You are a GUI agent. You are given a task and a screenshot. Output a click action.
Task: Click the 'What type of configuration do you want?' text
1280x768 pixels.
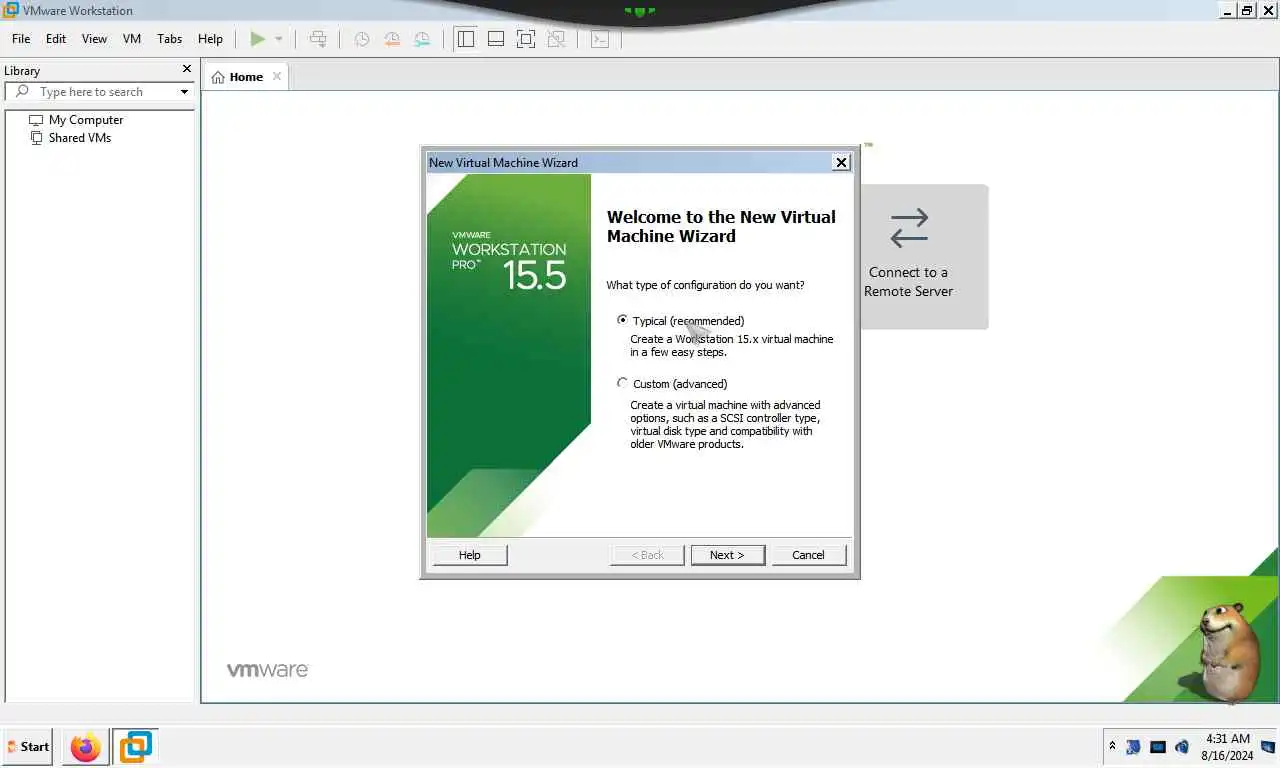(705, 285)
